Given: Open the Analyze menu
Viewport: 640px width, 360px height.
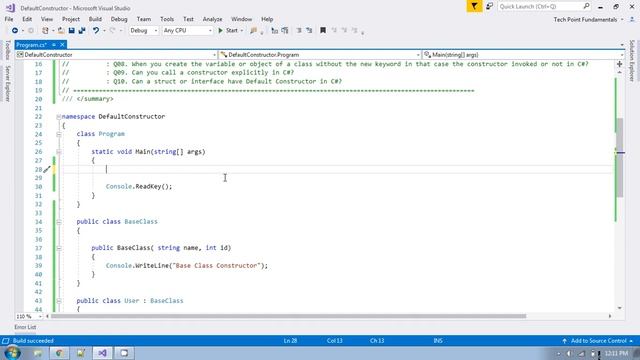Looking at the screenshot, I should point(212,19).
